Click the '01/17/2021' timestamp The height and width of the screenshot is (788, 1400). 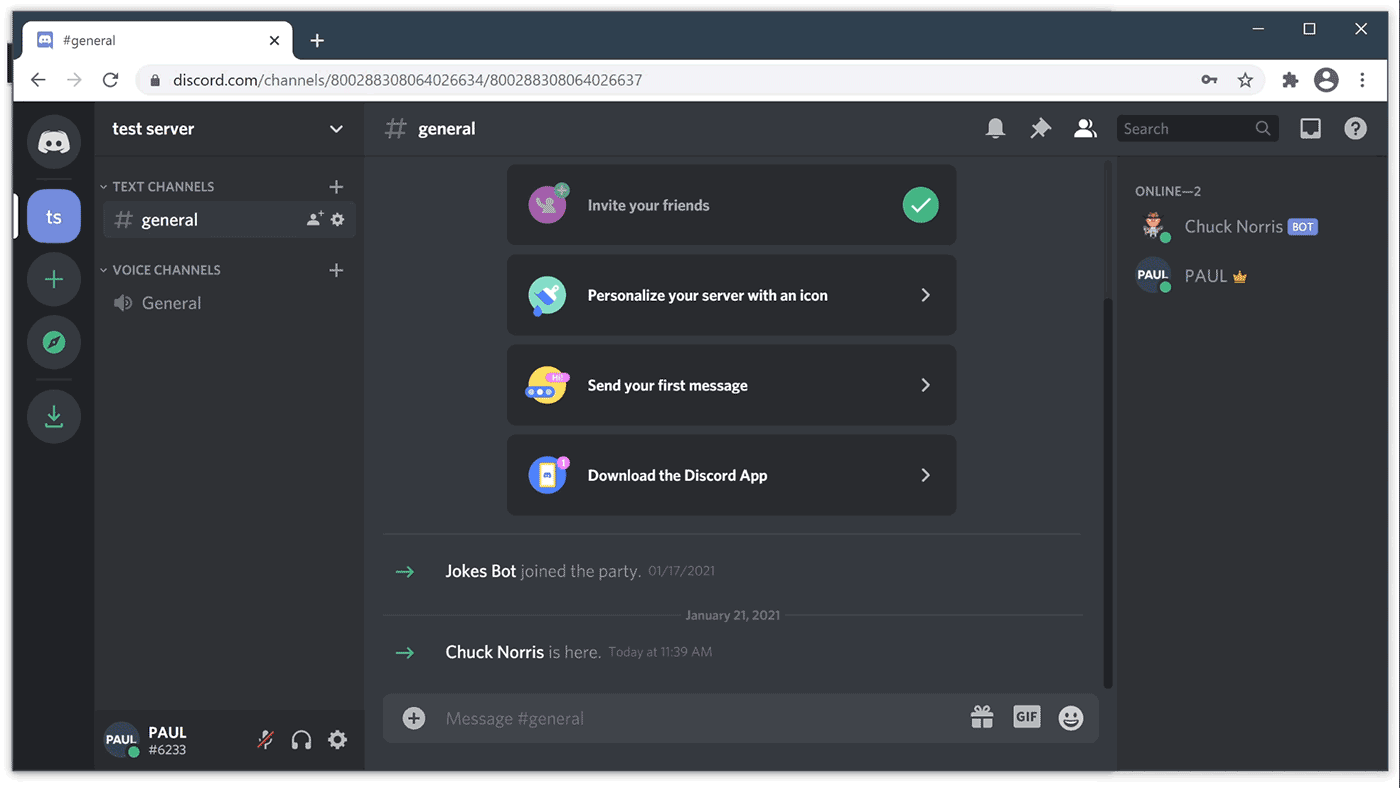click(681, 572)
